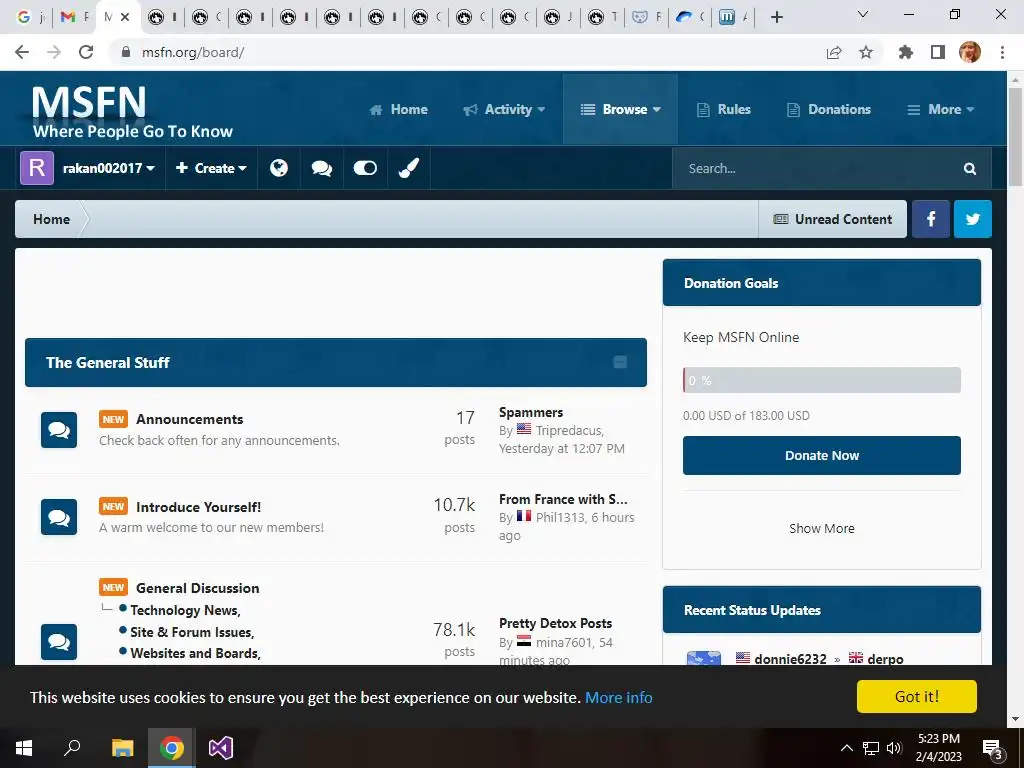1024x768 pixels.
Task: Open the From France with S... topic
Action: tap(563, 500)
